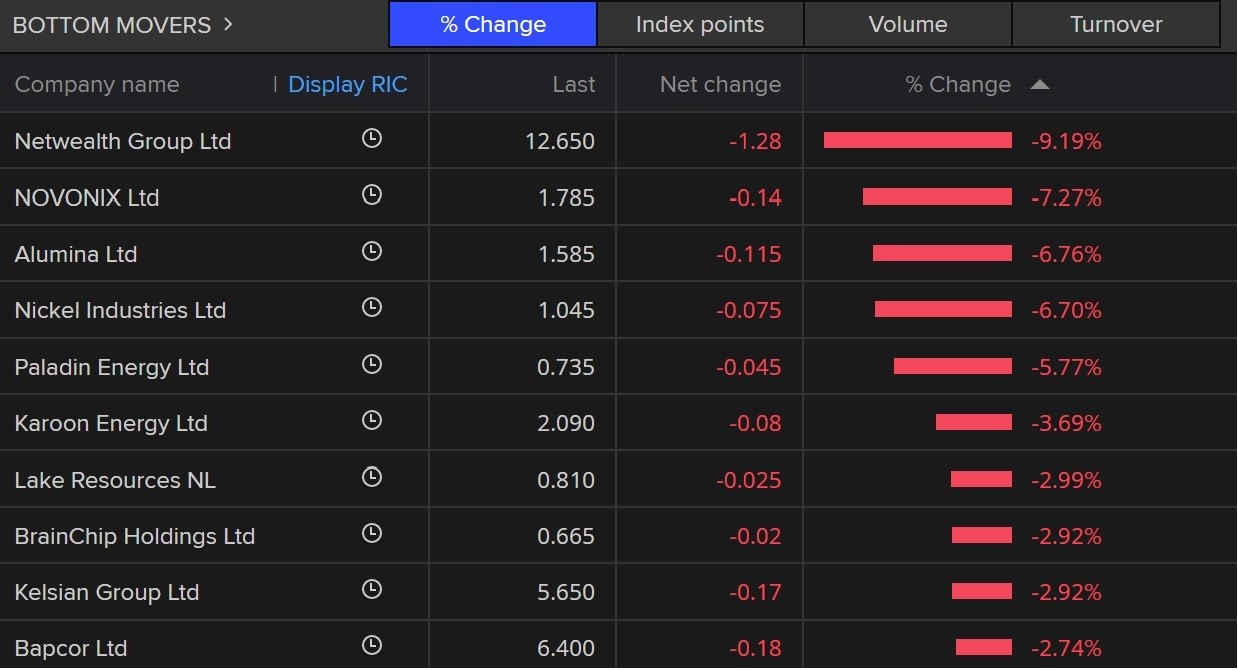Click the net change value -0.075
This screenshot has width=1238, height=670.
coord(749,310)
